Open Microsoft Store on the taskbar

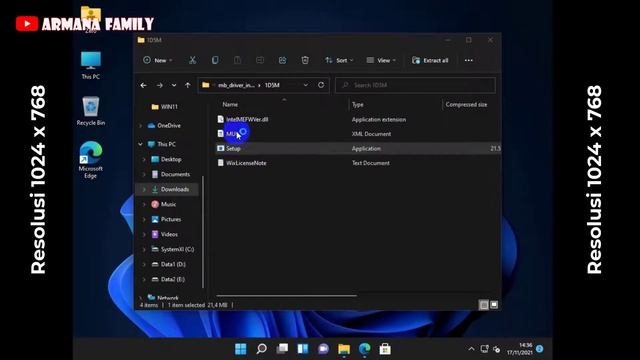pyautogui.click(x=385, y=349)
